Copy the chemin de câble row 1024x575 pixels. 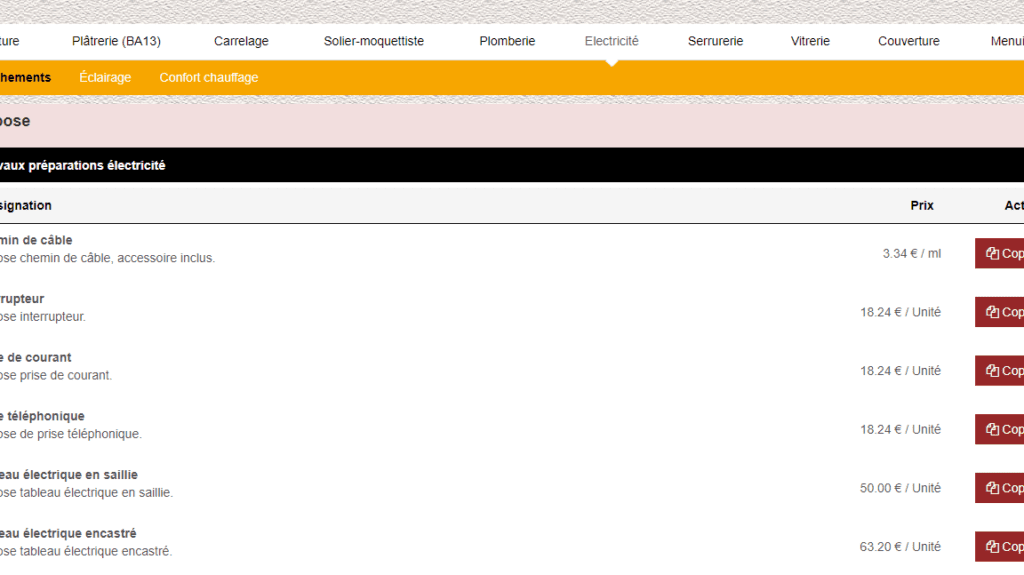pos(1000,253)
